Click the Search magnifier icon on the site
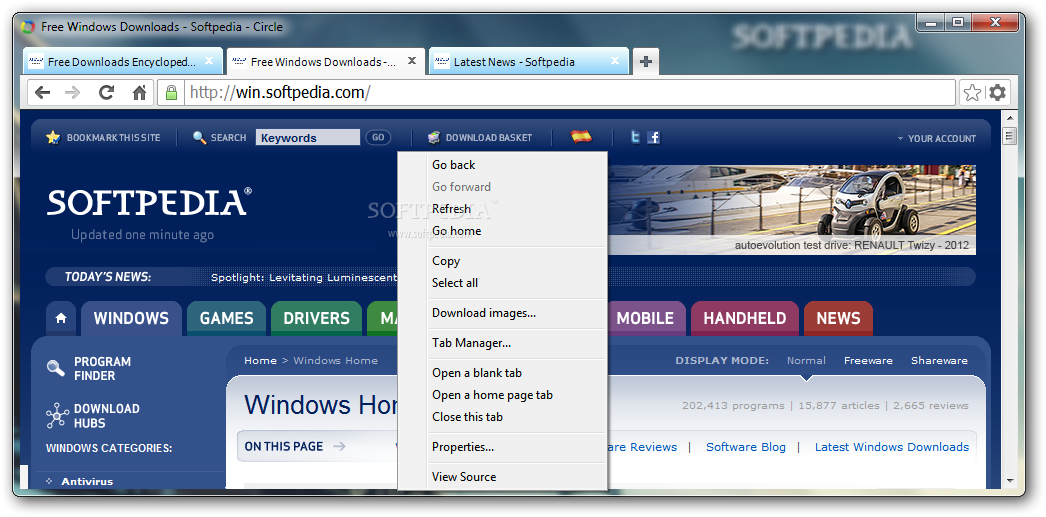This screenshot has height=517, width=1046. [x=199, y=137]
